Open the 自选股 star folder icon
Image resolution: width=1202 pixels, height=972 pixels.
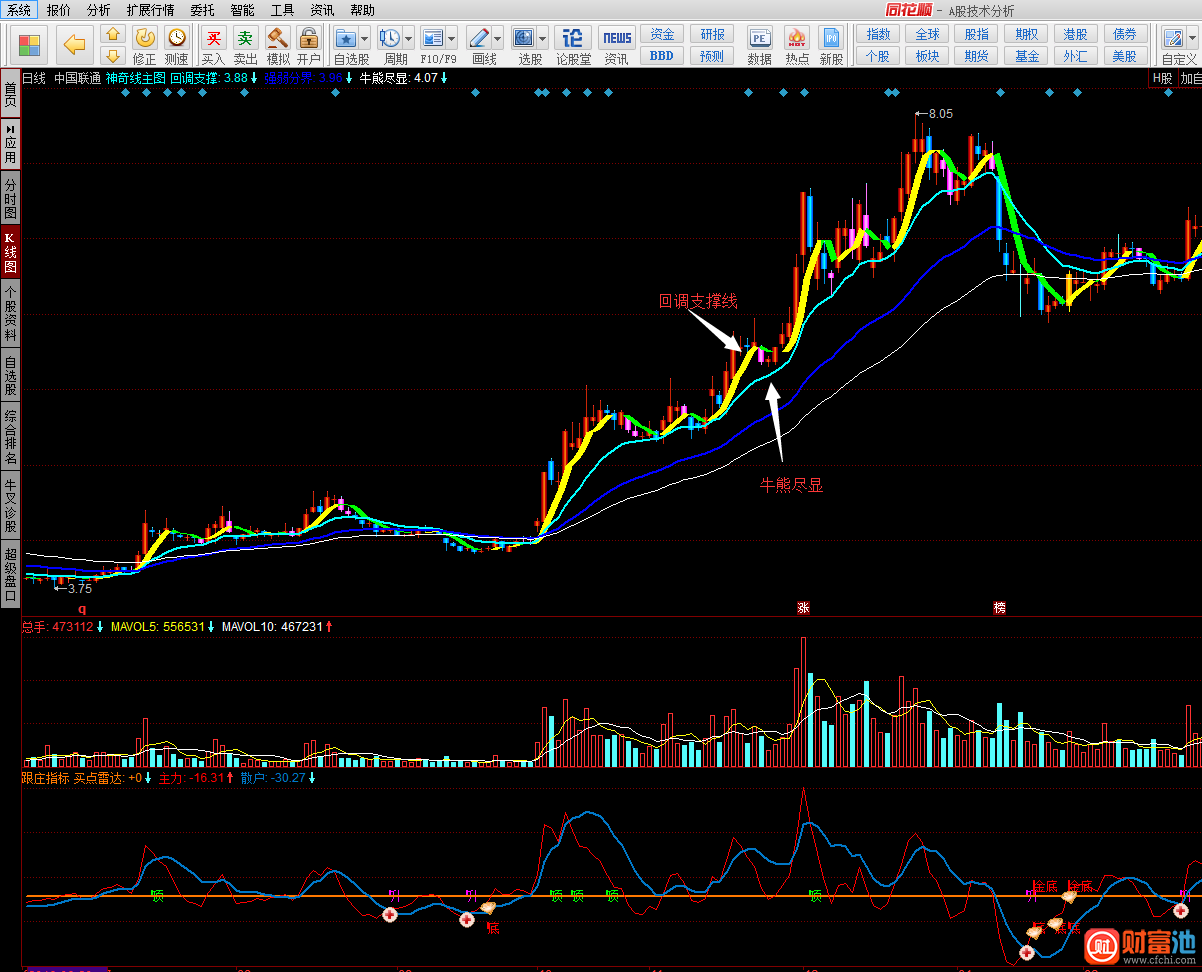click(346, 39)
